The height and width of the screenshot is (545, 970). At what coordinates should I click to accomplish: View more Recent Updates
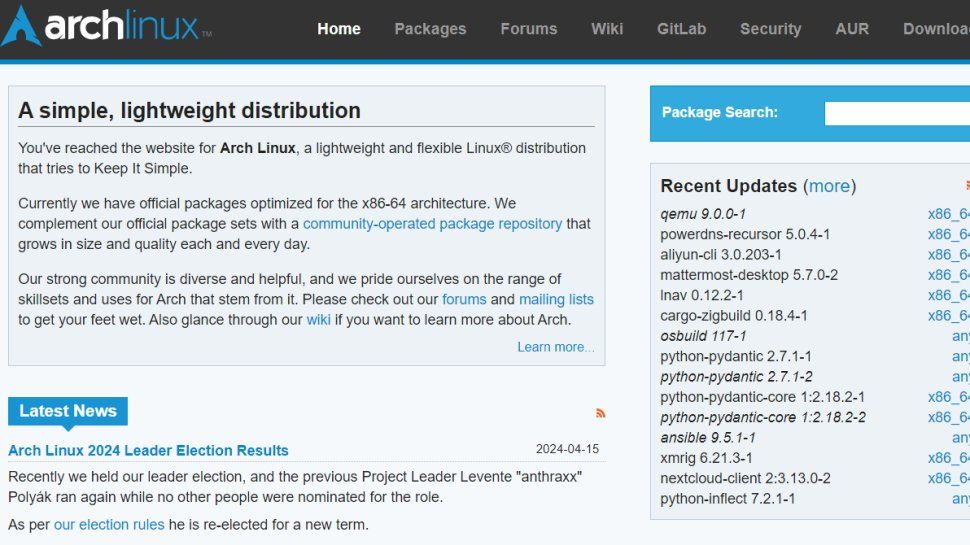pyautogui.click(x=829, y=186)
